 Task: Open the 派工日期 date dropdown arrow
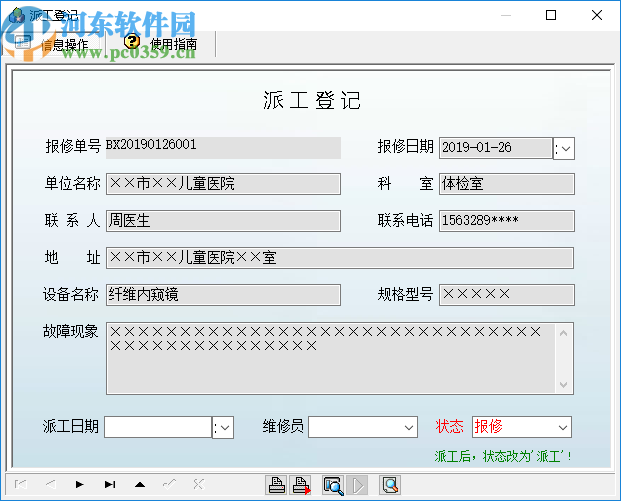coord(223,427)
